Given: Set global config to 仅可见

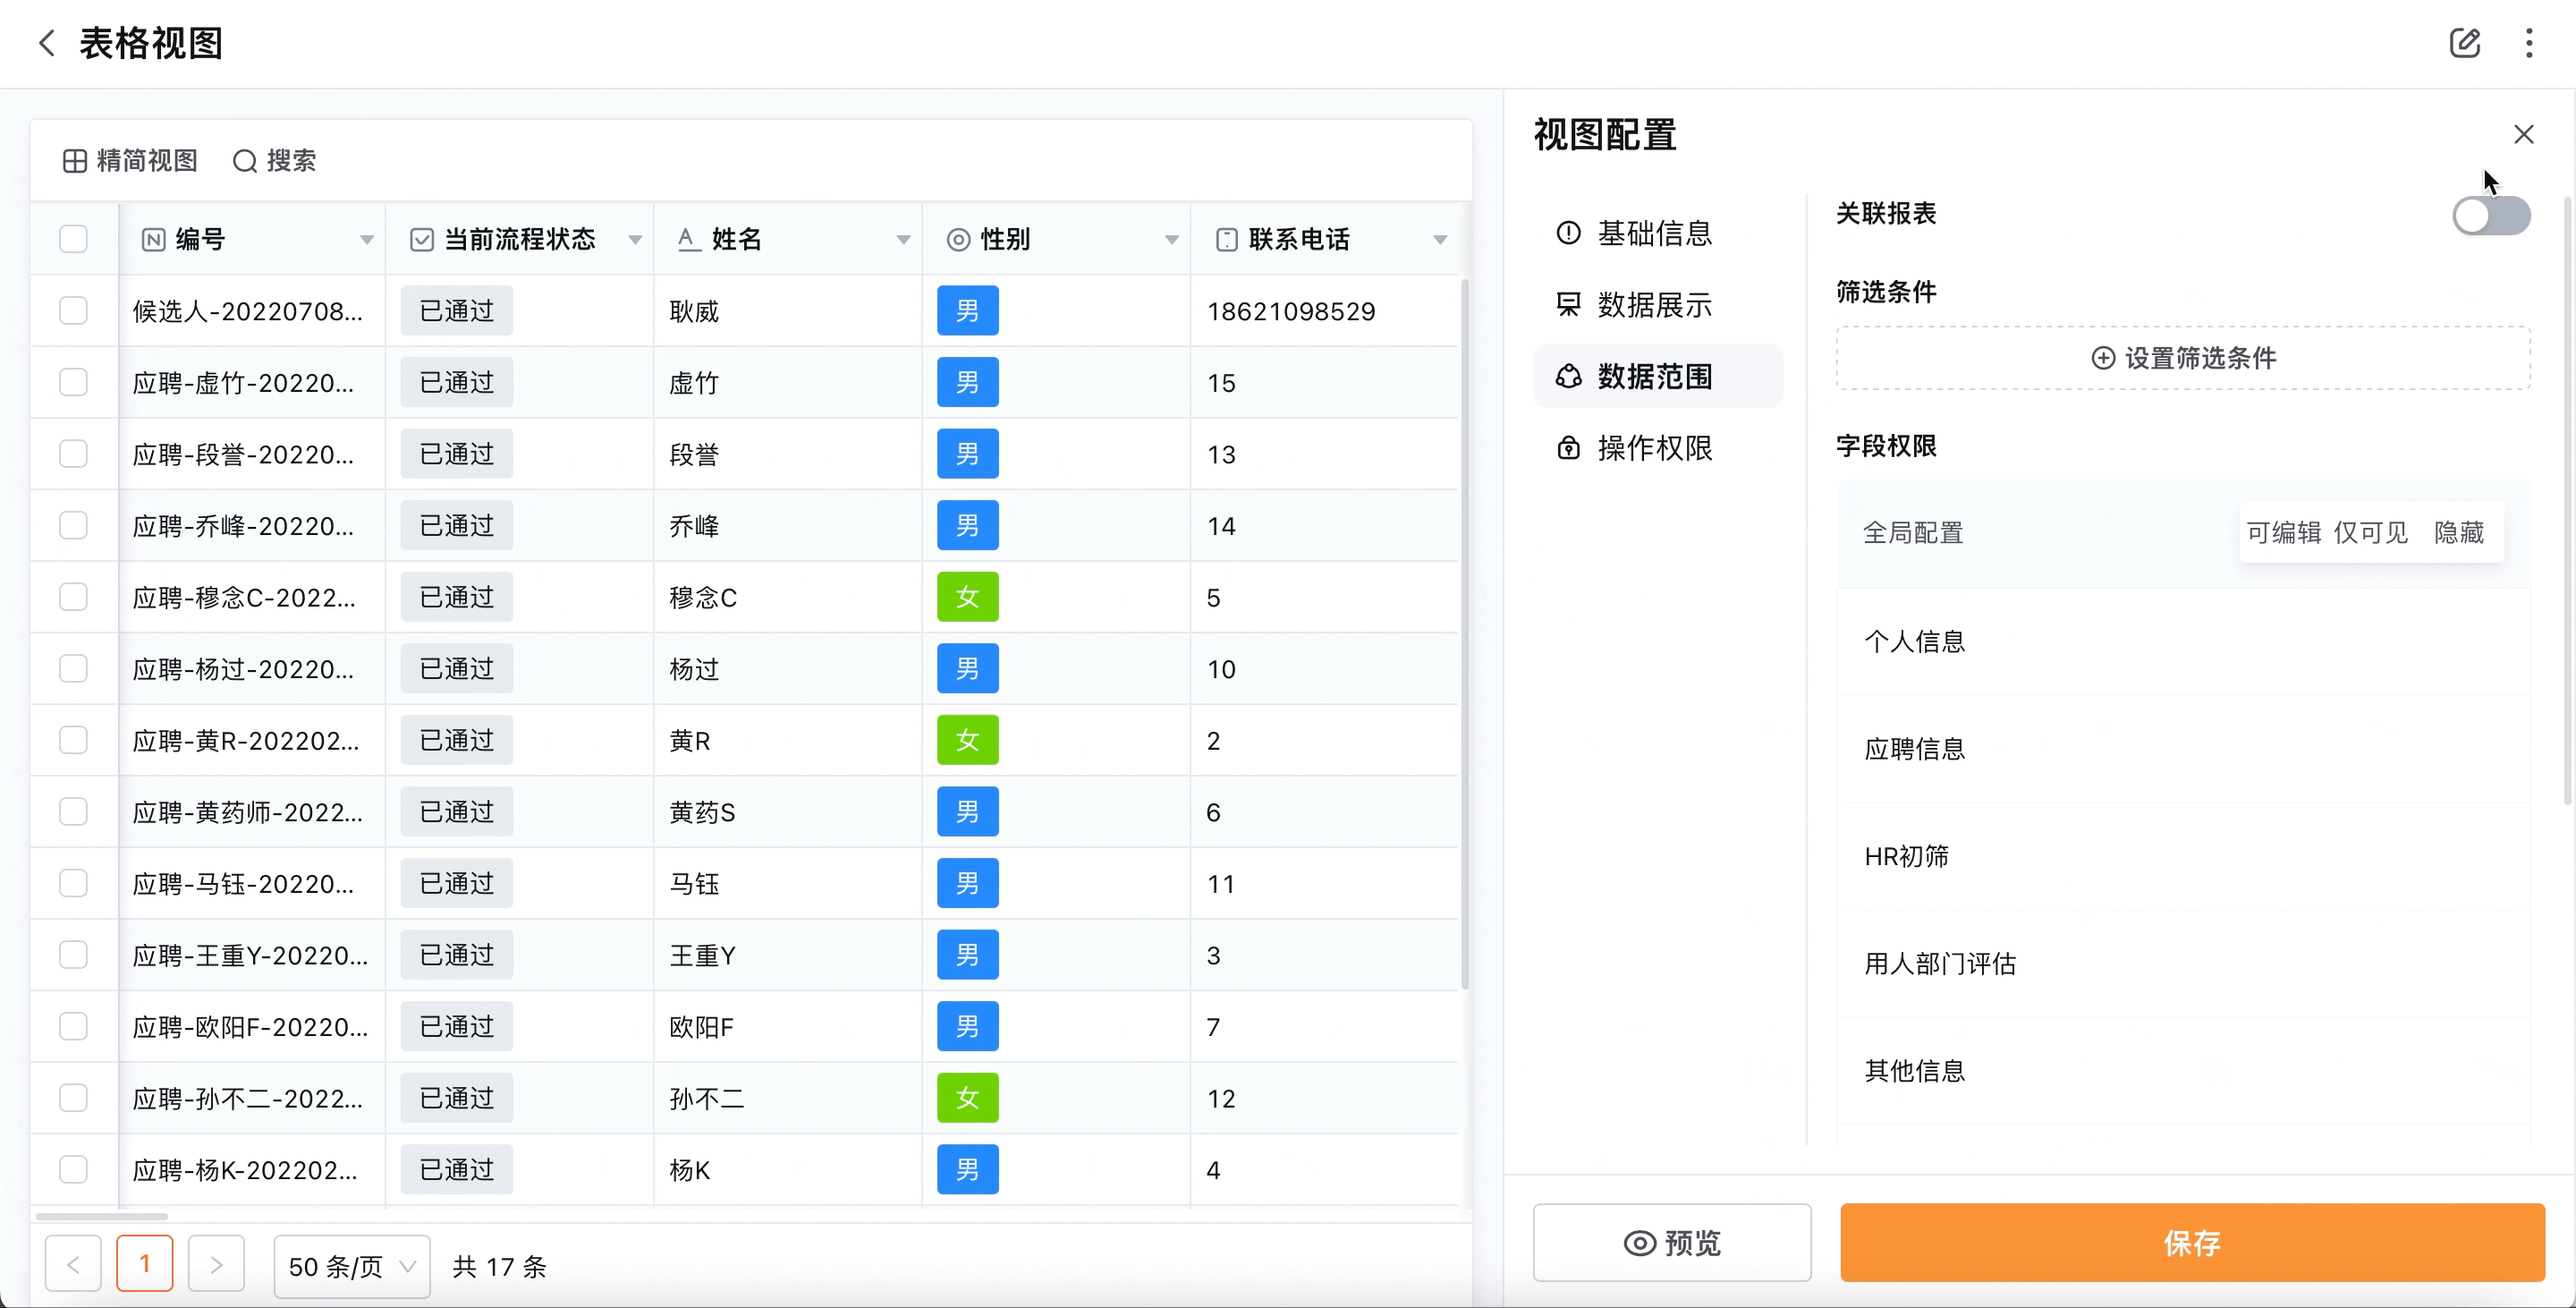Looking at the screenshot, I should point(2370,533).
